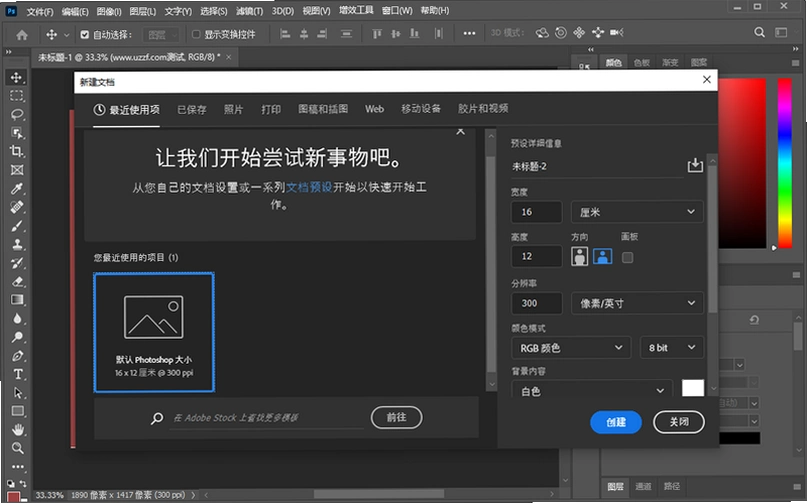Switch to the Web tab

point(374,109)
